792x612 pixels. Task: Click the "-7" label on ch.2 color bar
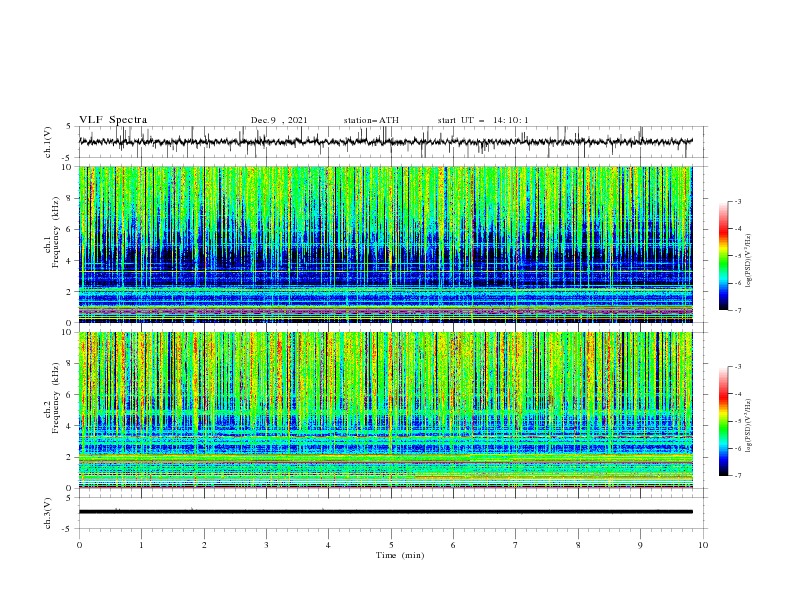737,476
